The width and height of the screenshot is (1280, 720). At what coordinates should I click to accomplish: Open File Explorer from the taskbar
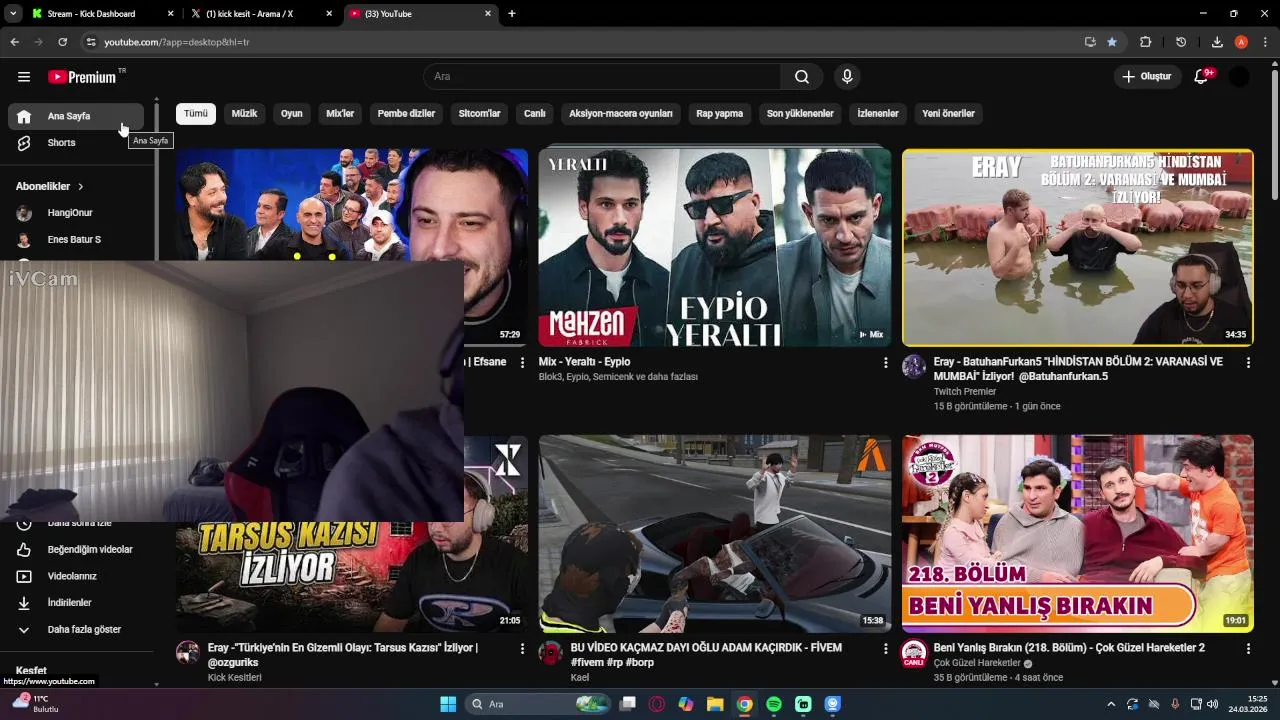715,704
